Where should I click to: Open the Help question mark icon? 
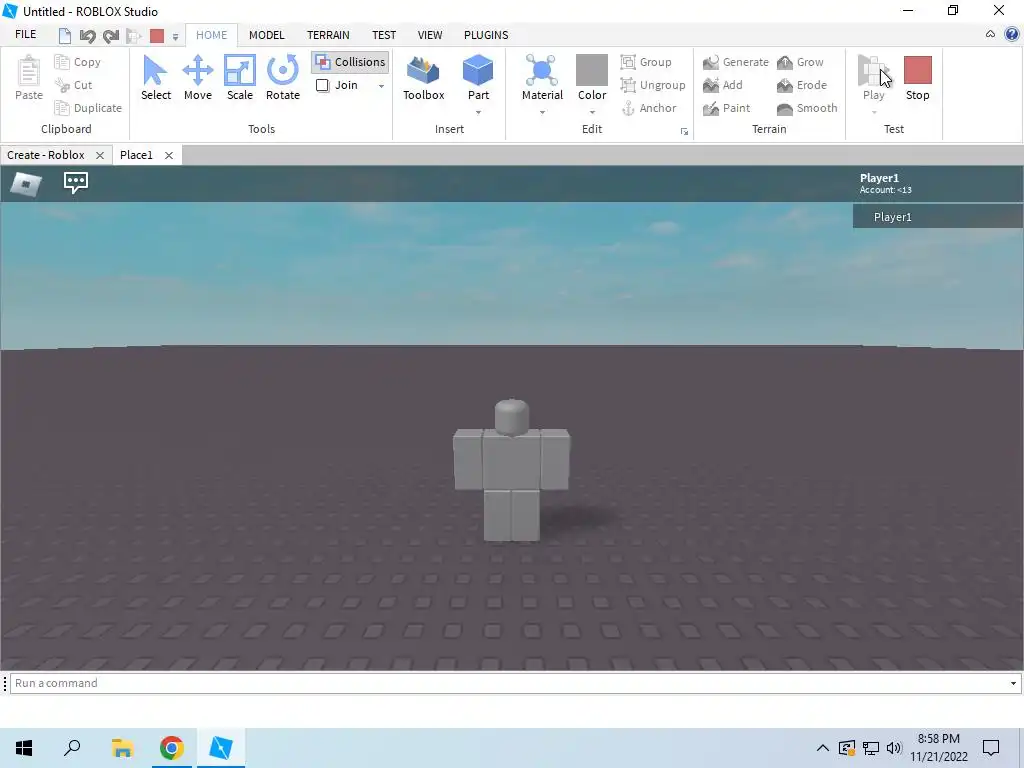click(x=1012, y=34)
